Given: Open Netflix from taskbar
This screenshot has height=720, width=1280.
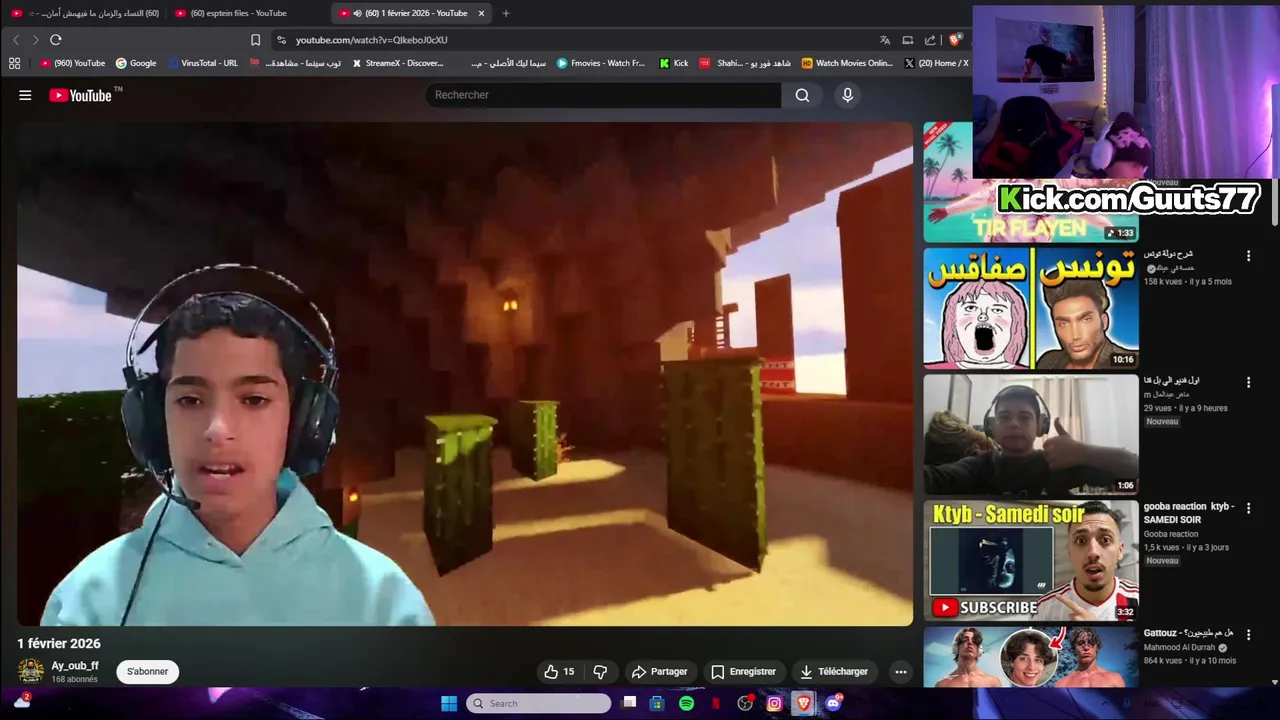Looking at the screenshot, I should pyautogui.click(x=716, y=703).
